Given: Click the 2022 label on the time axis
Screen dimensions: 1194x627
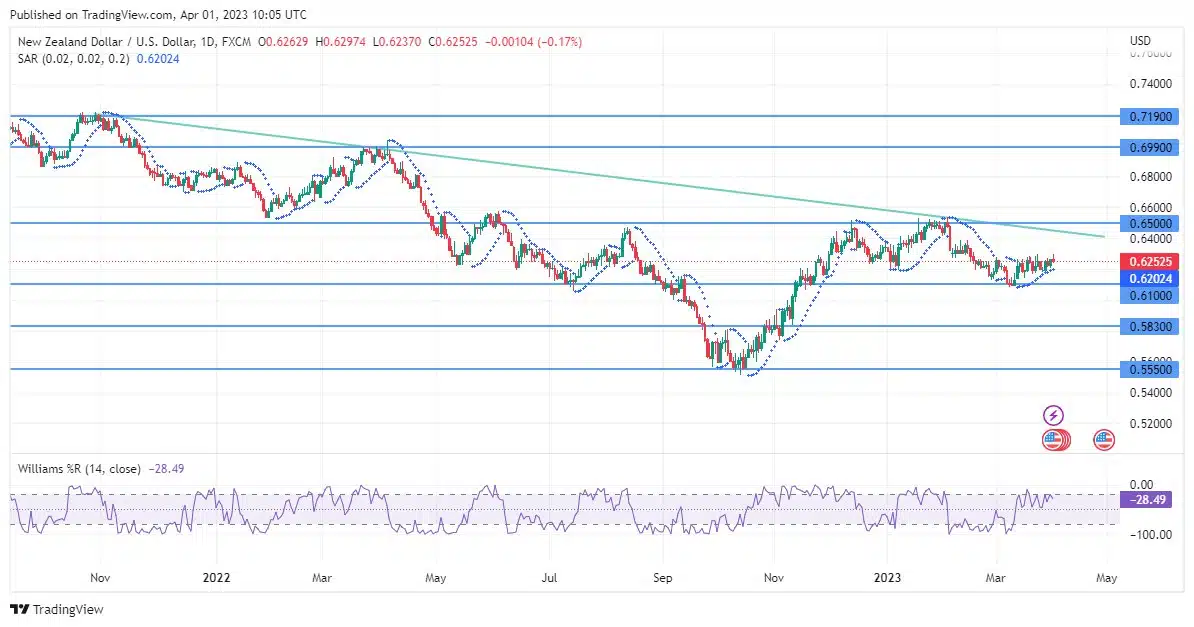Looking at the screenshot, I should click(x=217, y=578).
